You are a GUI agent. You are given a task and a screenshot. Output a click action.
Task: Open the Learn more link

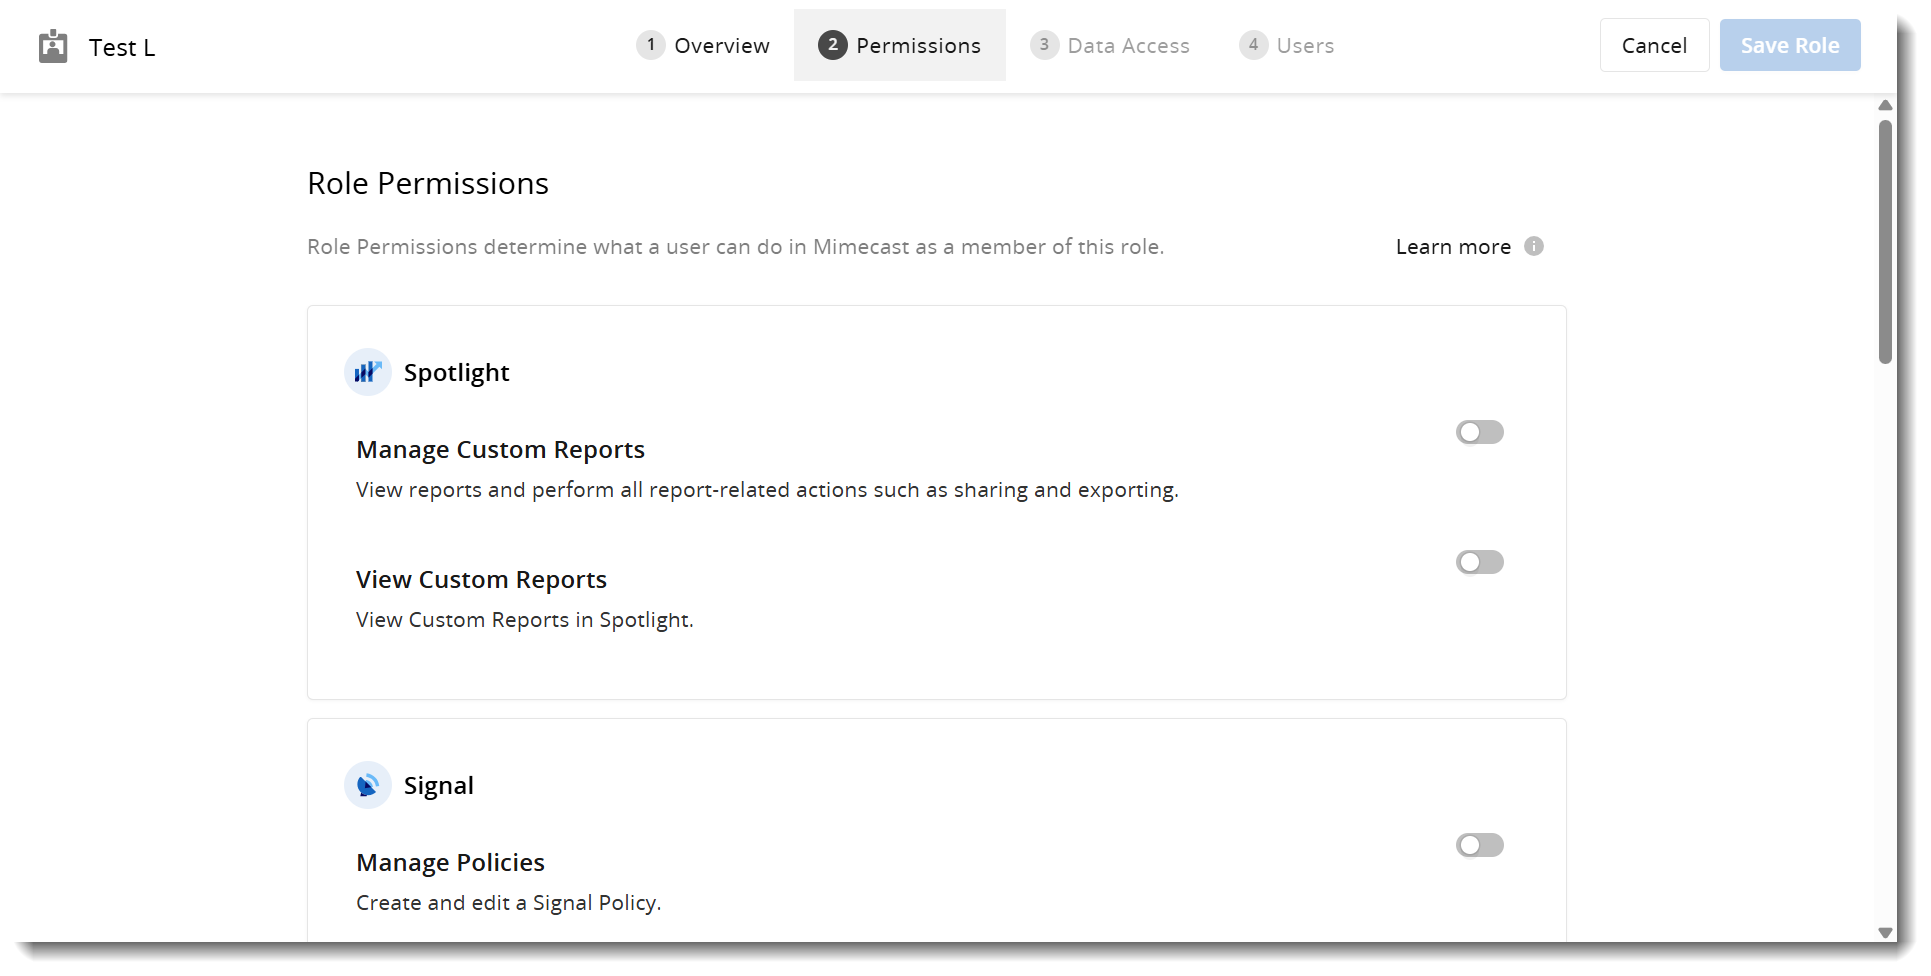point(1452,247)
